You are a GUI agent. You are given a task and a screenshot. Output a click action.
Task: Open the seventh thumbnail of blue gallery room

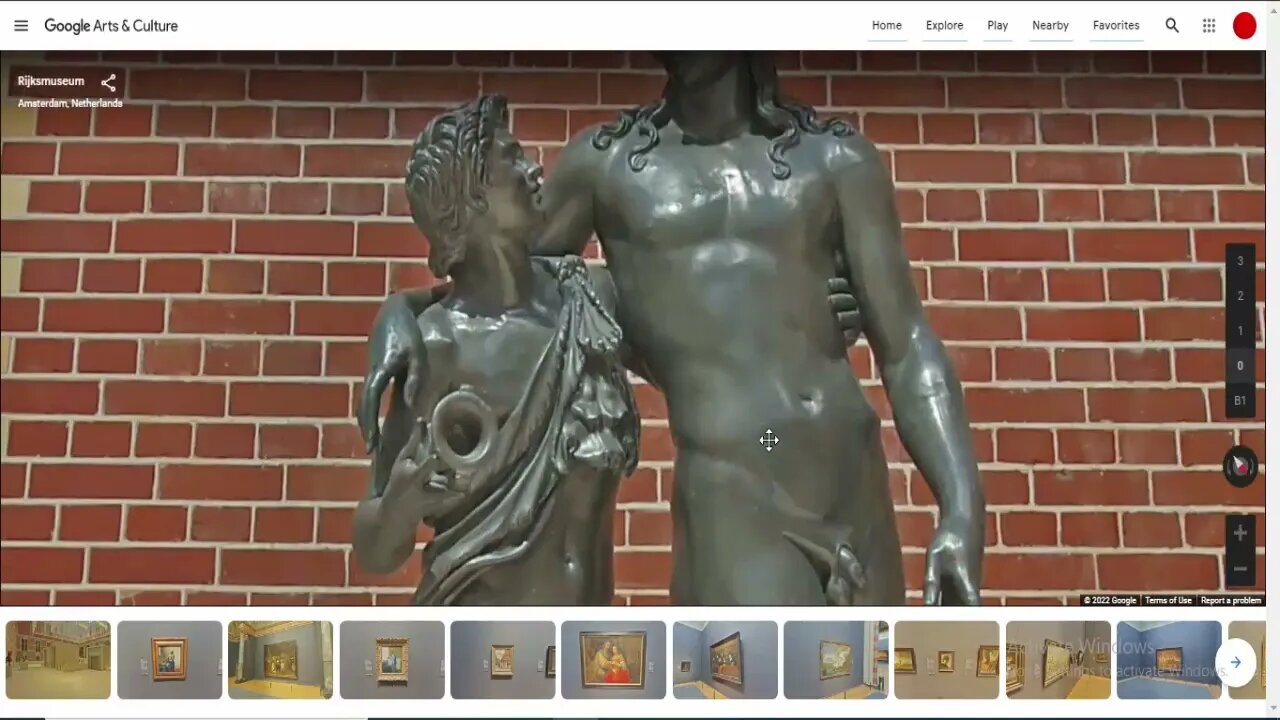point(725,660)
